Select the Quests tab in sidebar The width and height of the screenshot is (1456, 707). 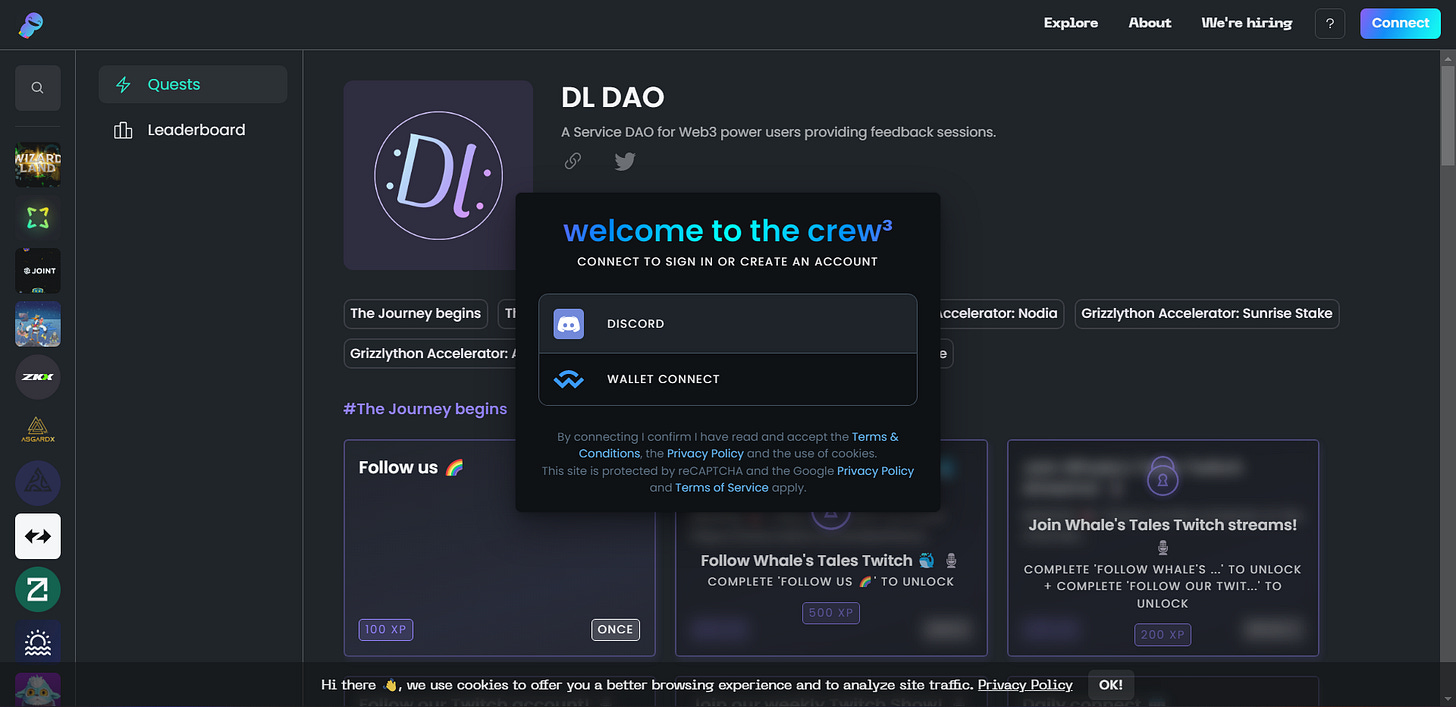193,85
